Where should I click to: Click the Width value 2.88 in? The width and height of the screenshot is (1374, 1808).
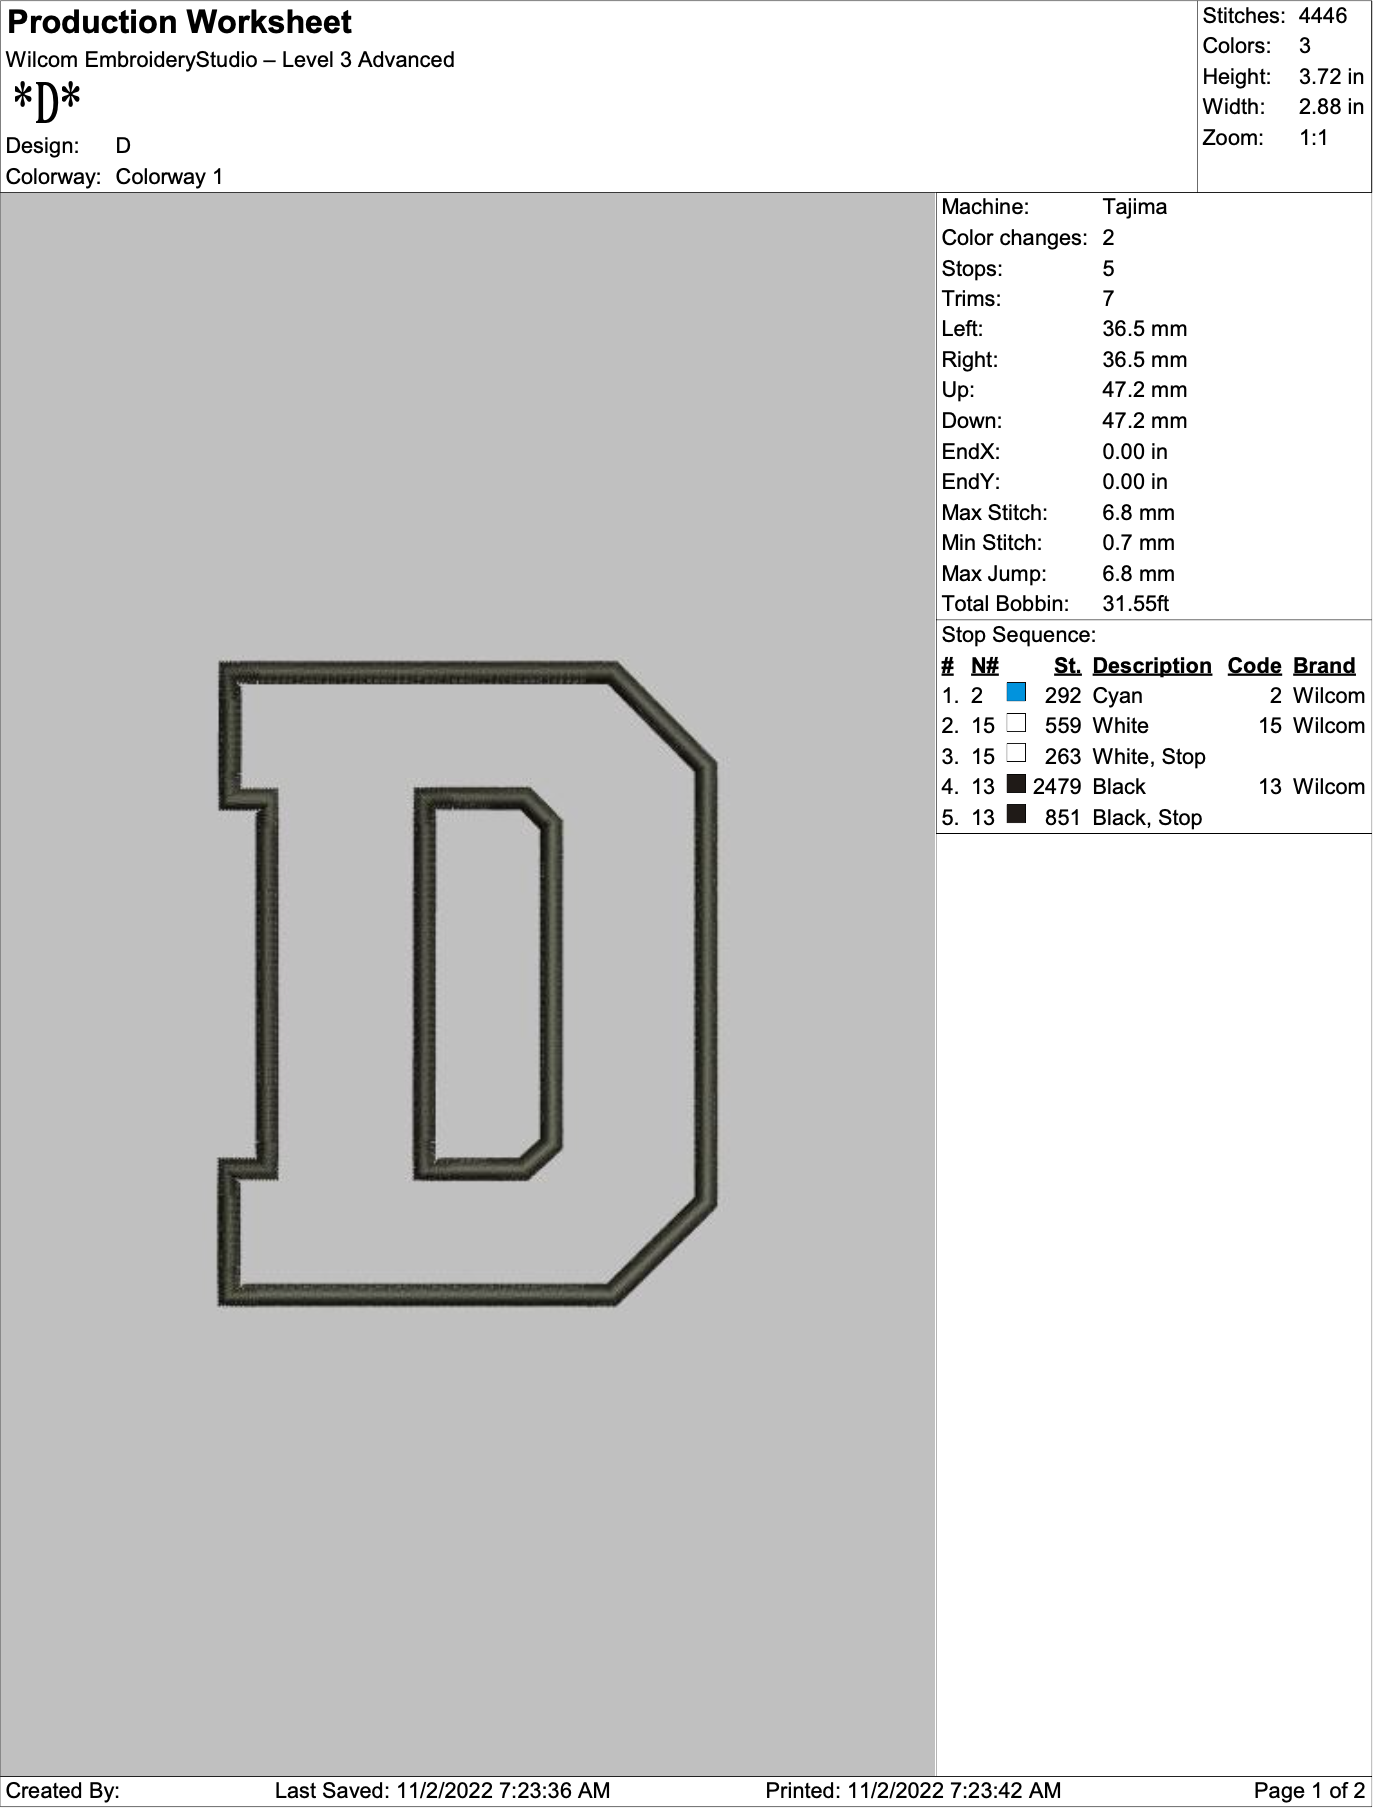click(1331, 107)
